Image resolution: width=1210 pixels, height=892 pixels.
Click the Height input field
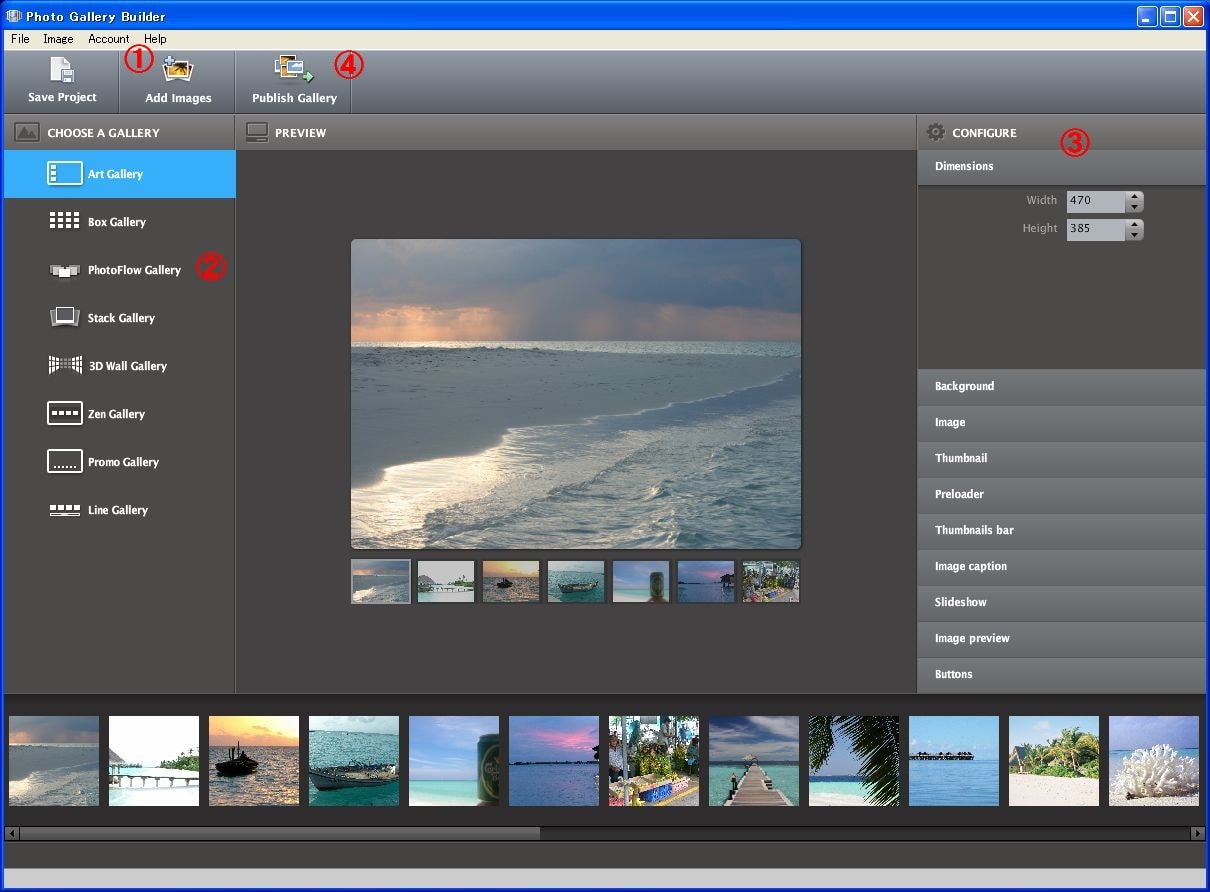[1095, 229]
